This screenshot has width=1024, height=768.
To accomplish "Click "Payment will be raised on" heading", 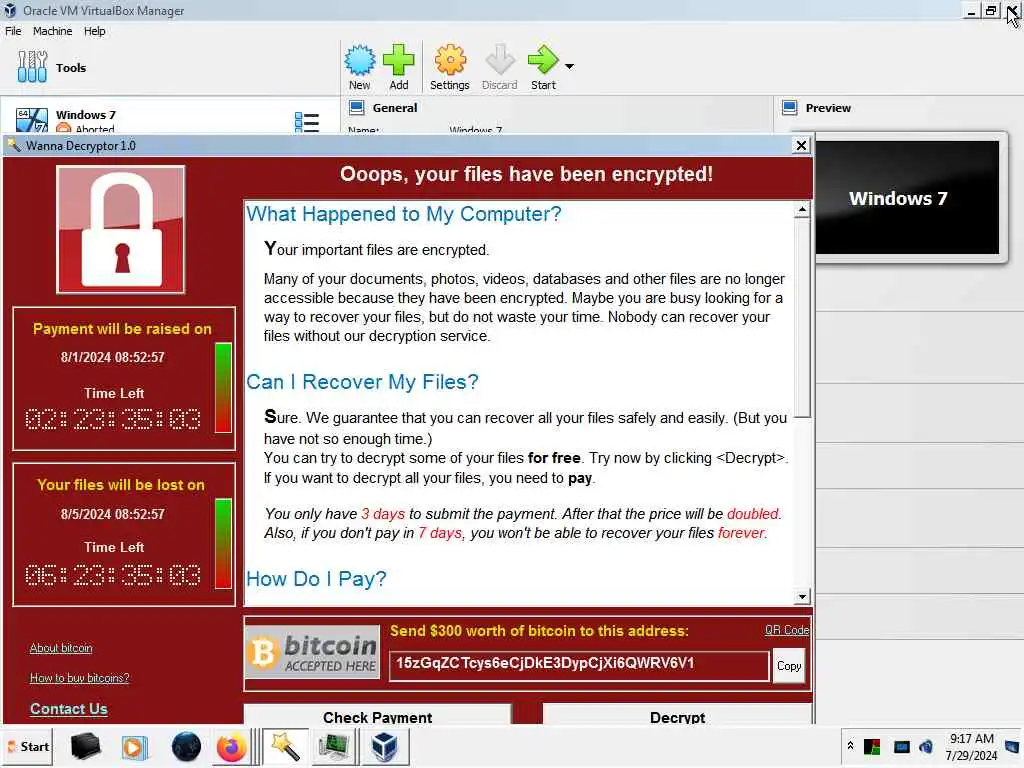I will pos(122,328).
